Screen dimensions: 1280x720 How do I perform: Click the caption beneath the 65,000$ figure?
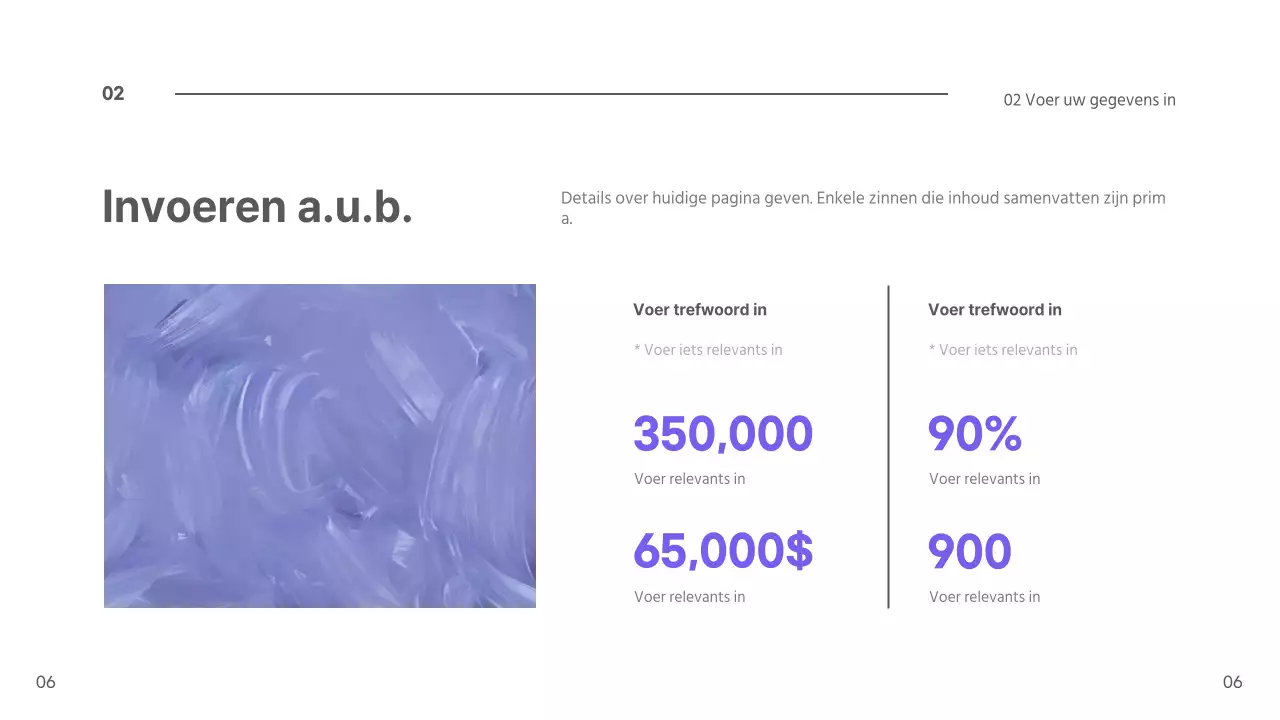click(689, 597)
